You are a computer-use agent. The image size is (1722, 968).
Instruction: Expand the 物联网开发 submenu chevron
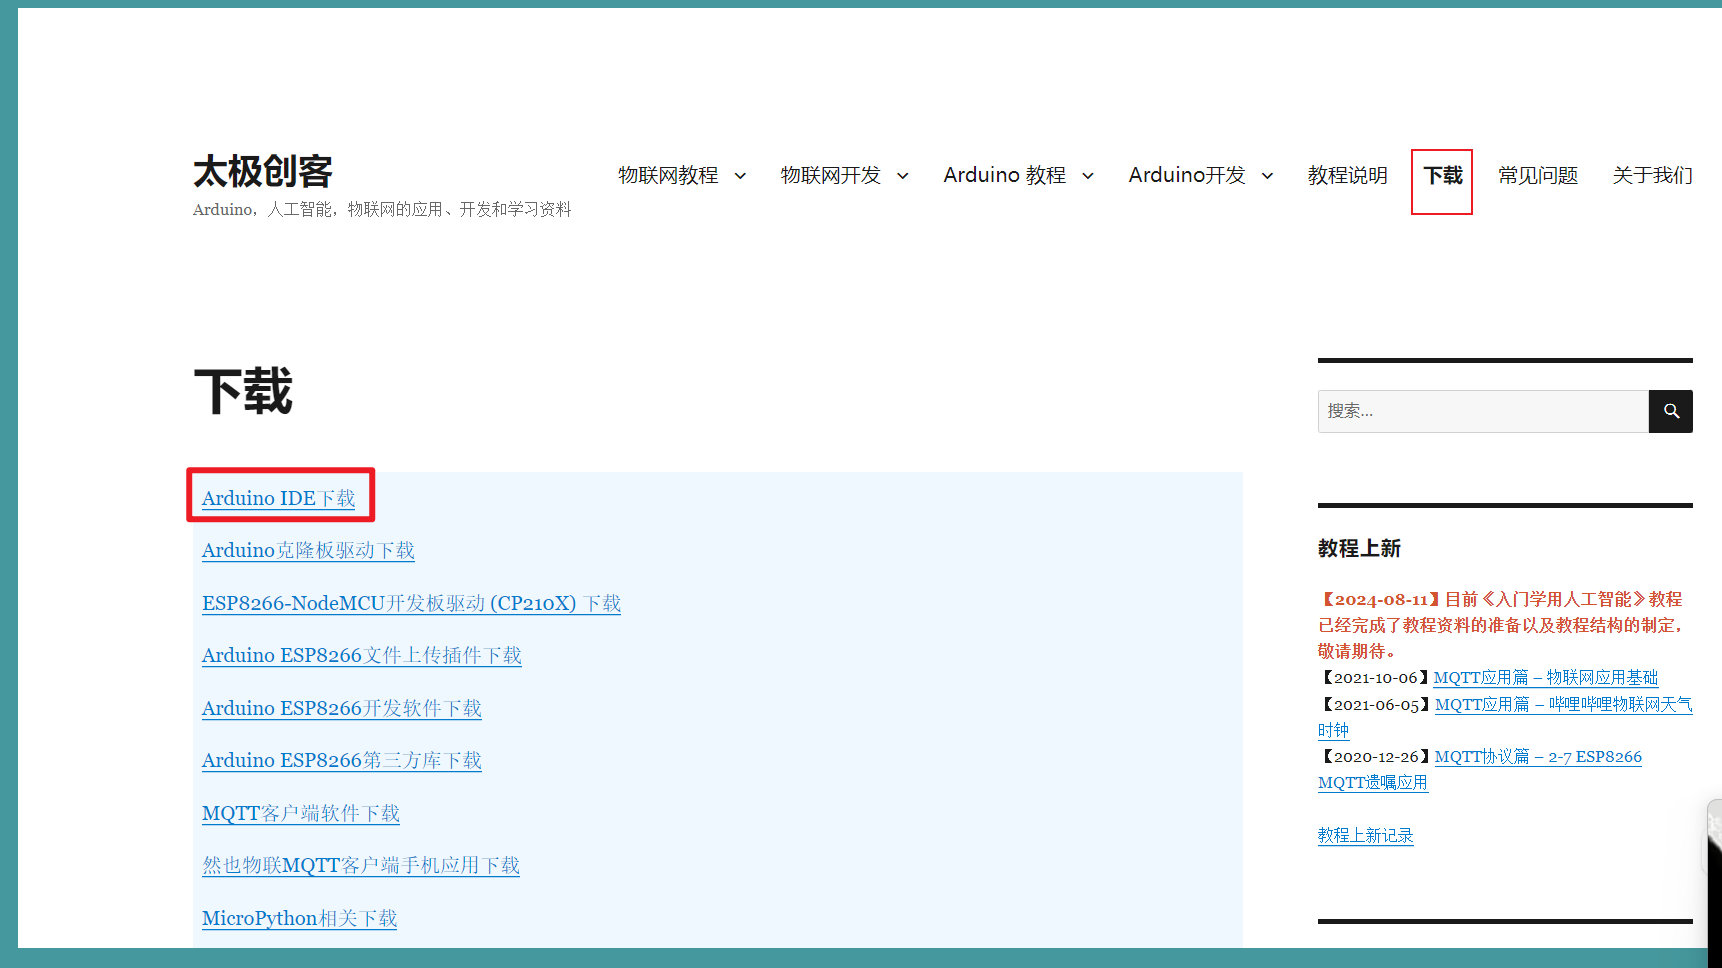(902, 176)
